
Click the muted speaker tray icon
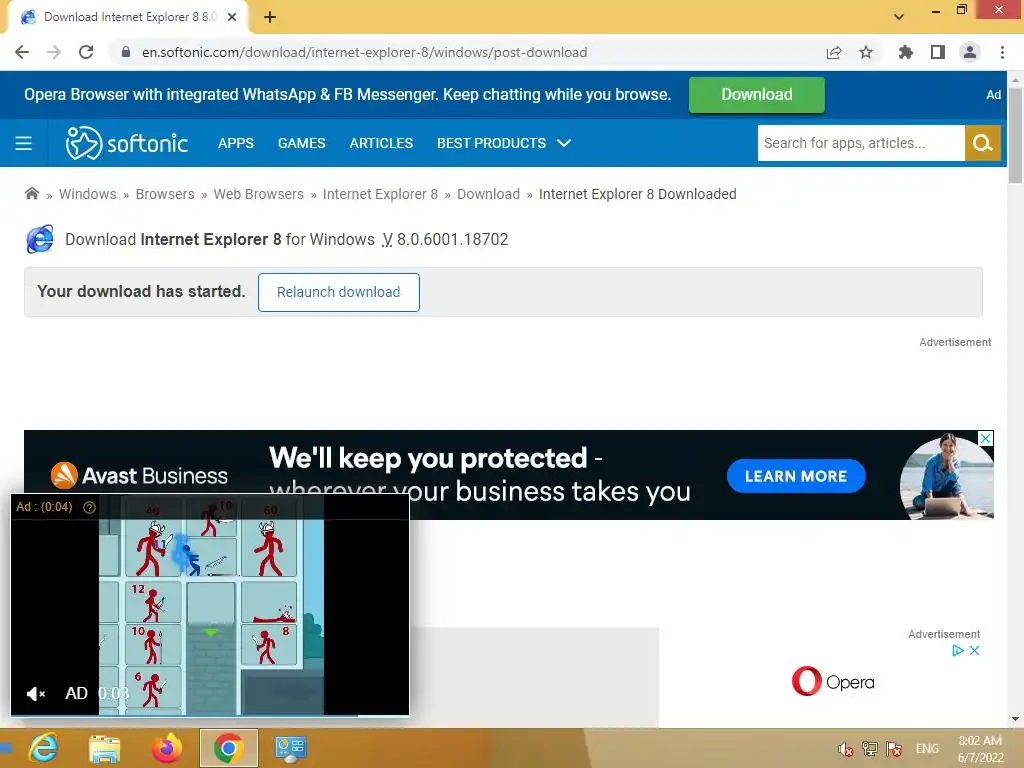tap(846, 749)
